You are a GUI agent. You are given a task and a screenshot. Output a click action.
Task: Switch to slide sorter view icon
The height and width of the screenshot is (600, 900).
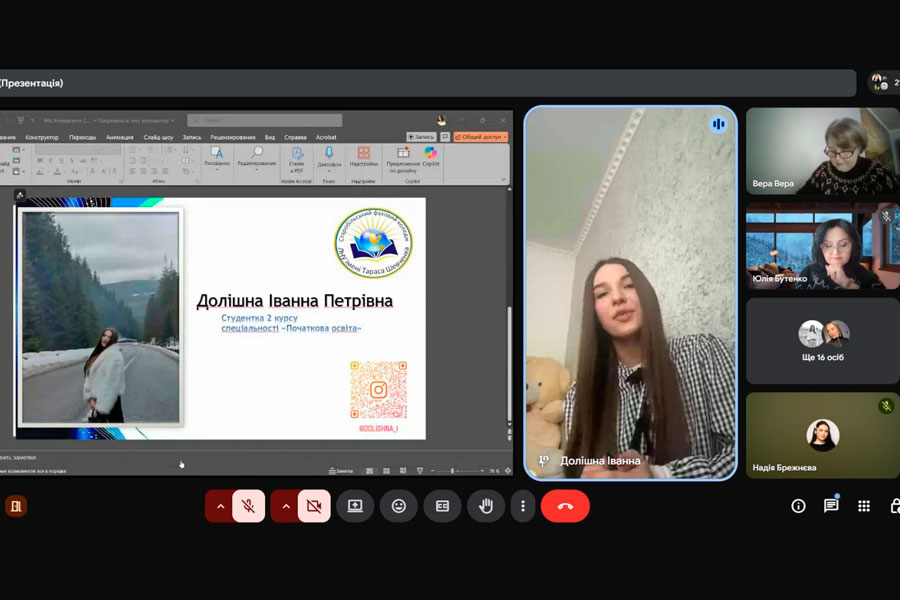[386, 471]
